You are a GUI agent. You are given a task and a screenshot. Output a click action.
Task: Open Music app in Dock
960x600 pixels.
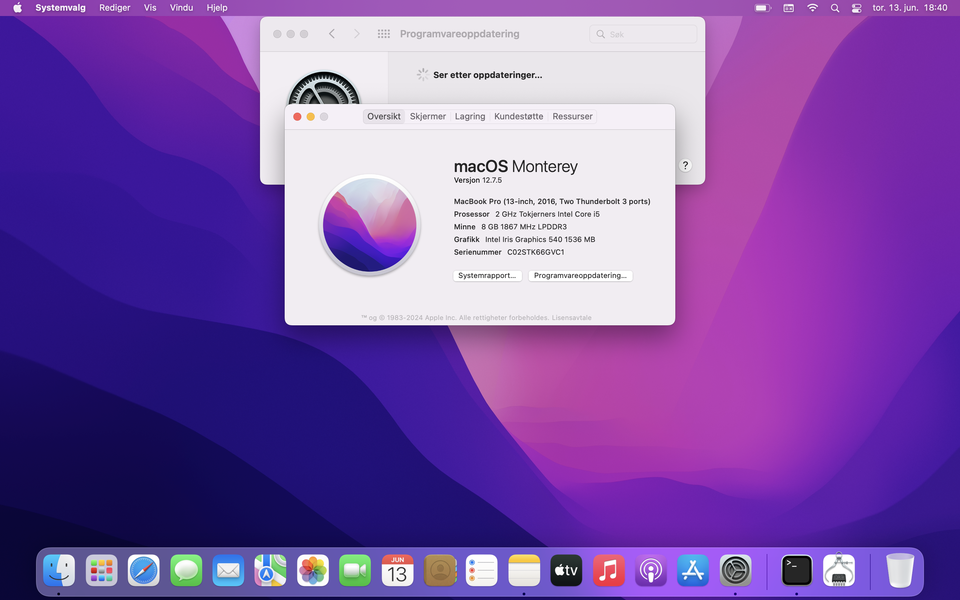609,571
